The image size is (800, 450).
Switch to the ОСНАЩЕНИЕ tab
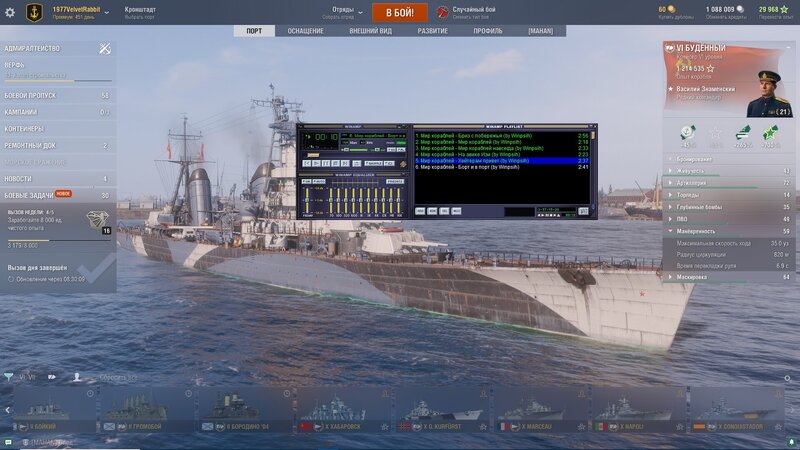[305, 31]
